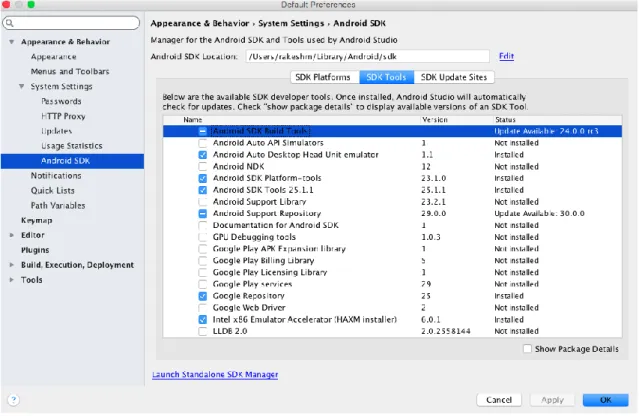Check Google Play Licensing Library
Screen dimensions: 639x417
[203, 273]
